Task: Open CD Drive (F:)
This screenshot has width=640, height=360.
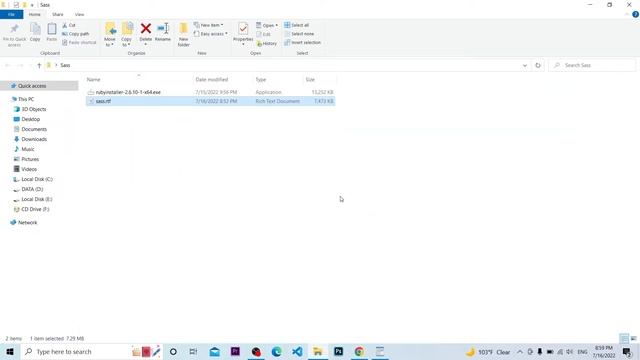Action: pos(35,209)
